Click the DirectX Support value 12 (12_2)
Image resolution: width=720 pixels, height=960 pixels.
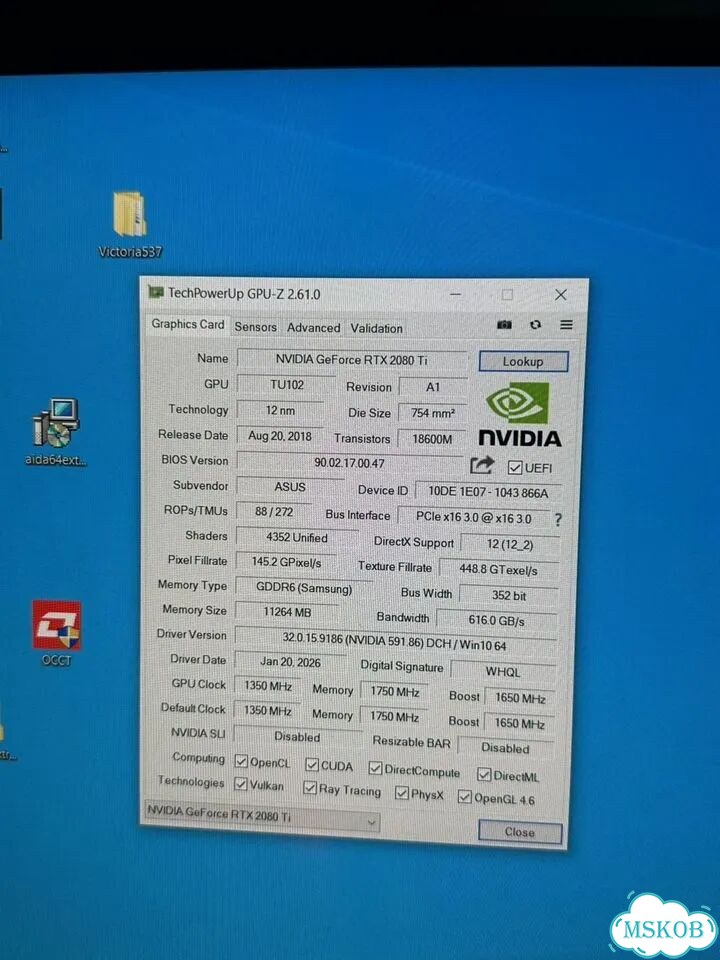coord(510,544)
